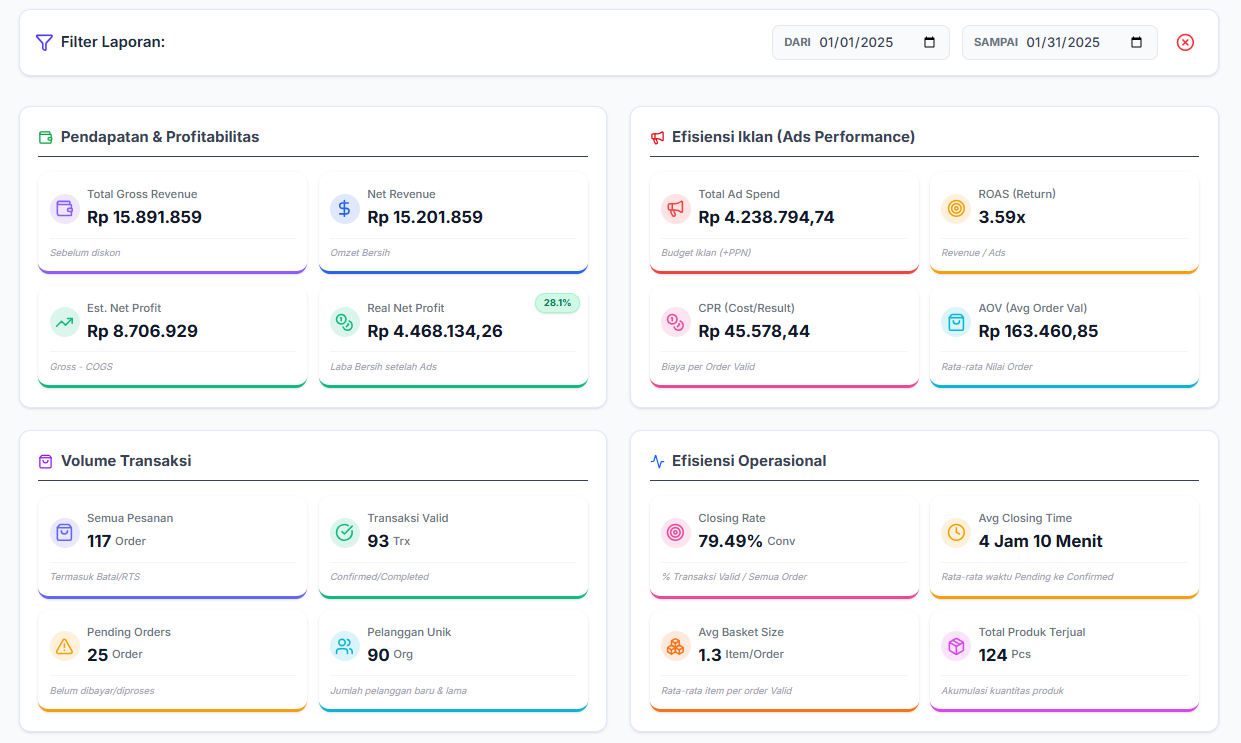The height and width of the screenshot is (743, 1241).
Task: Click the AOV card's teal icon
Action: [956, 322]
